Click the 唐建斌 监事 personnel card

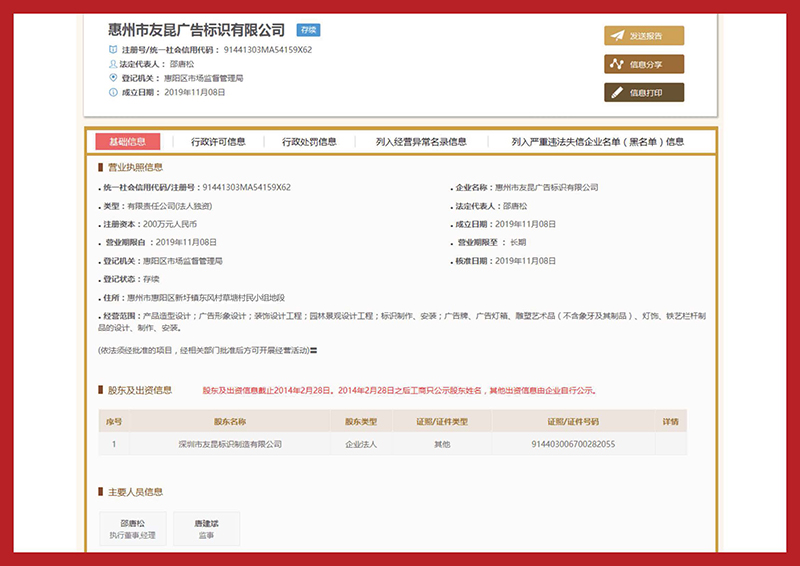[x=206, y=529]
